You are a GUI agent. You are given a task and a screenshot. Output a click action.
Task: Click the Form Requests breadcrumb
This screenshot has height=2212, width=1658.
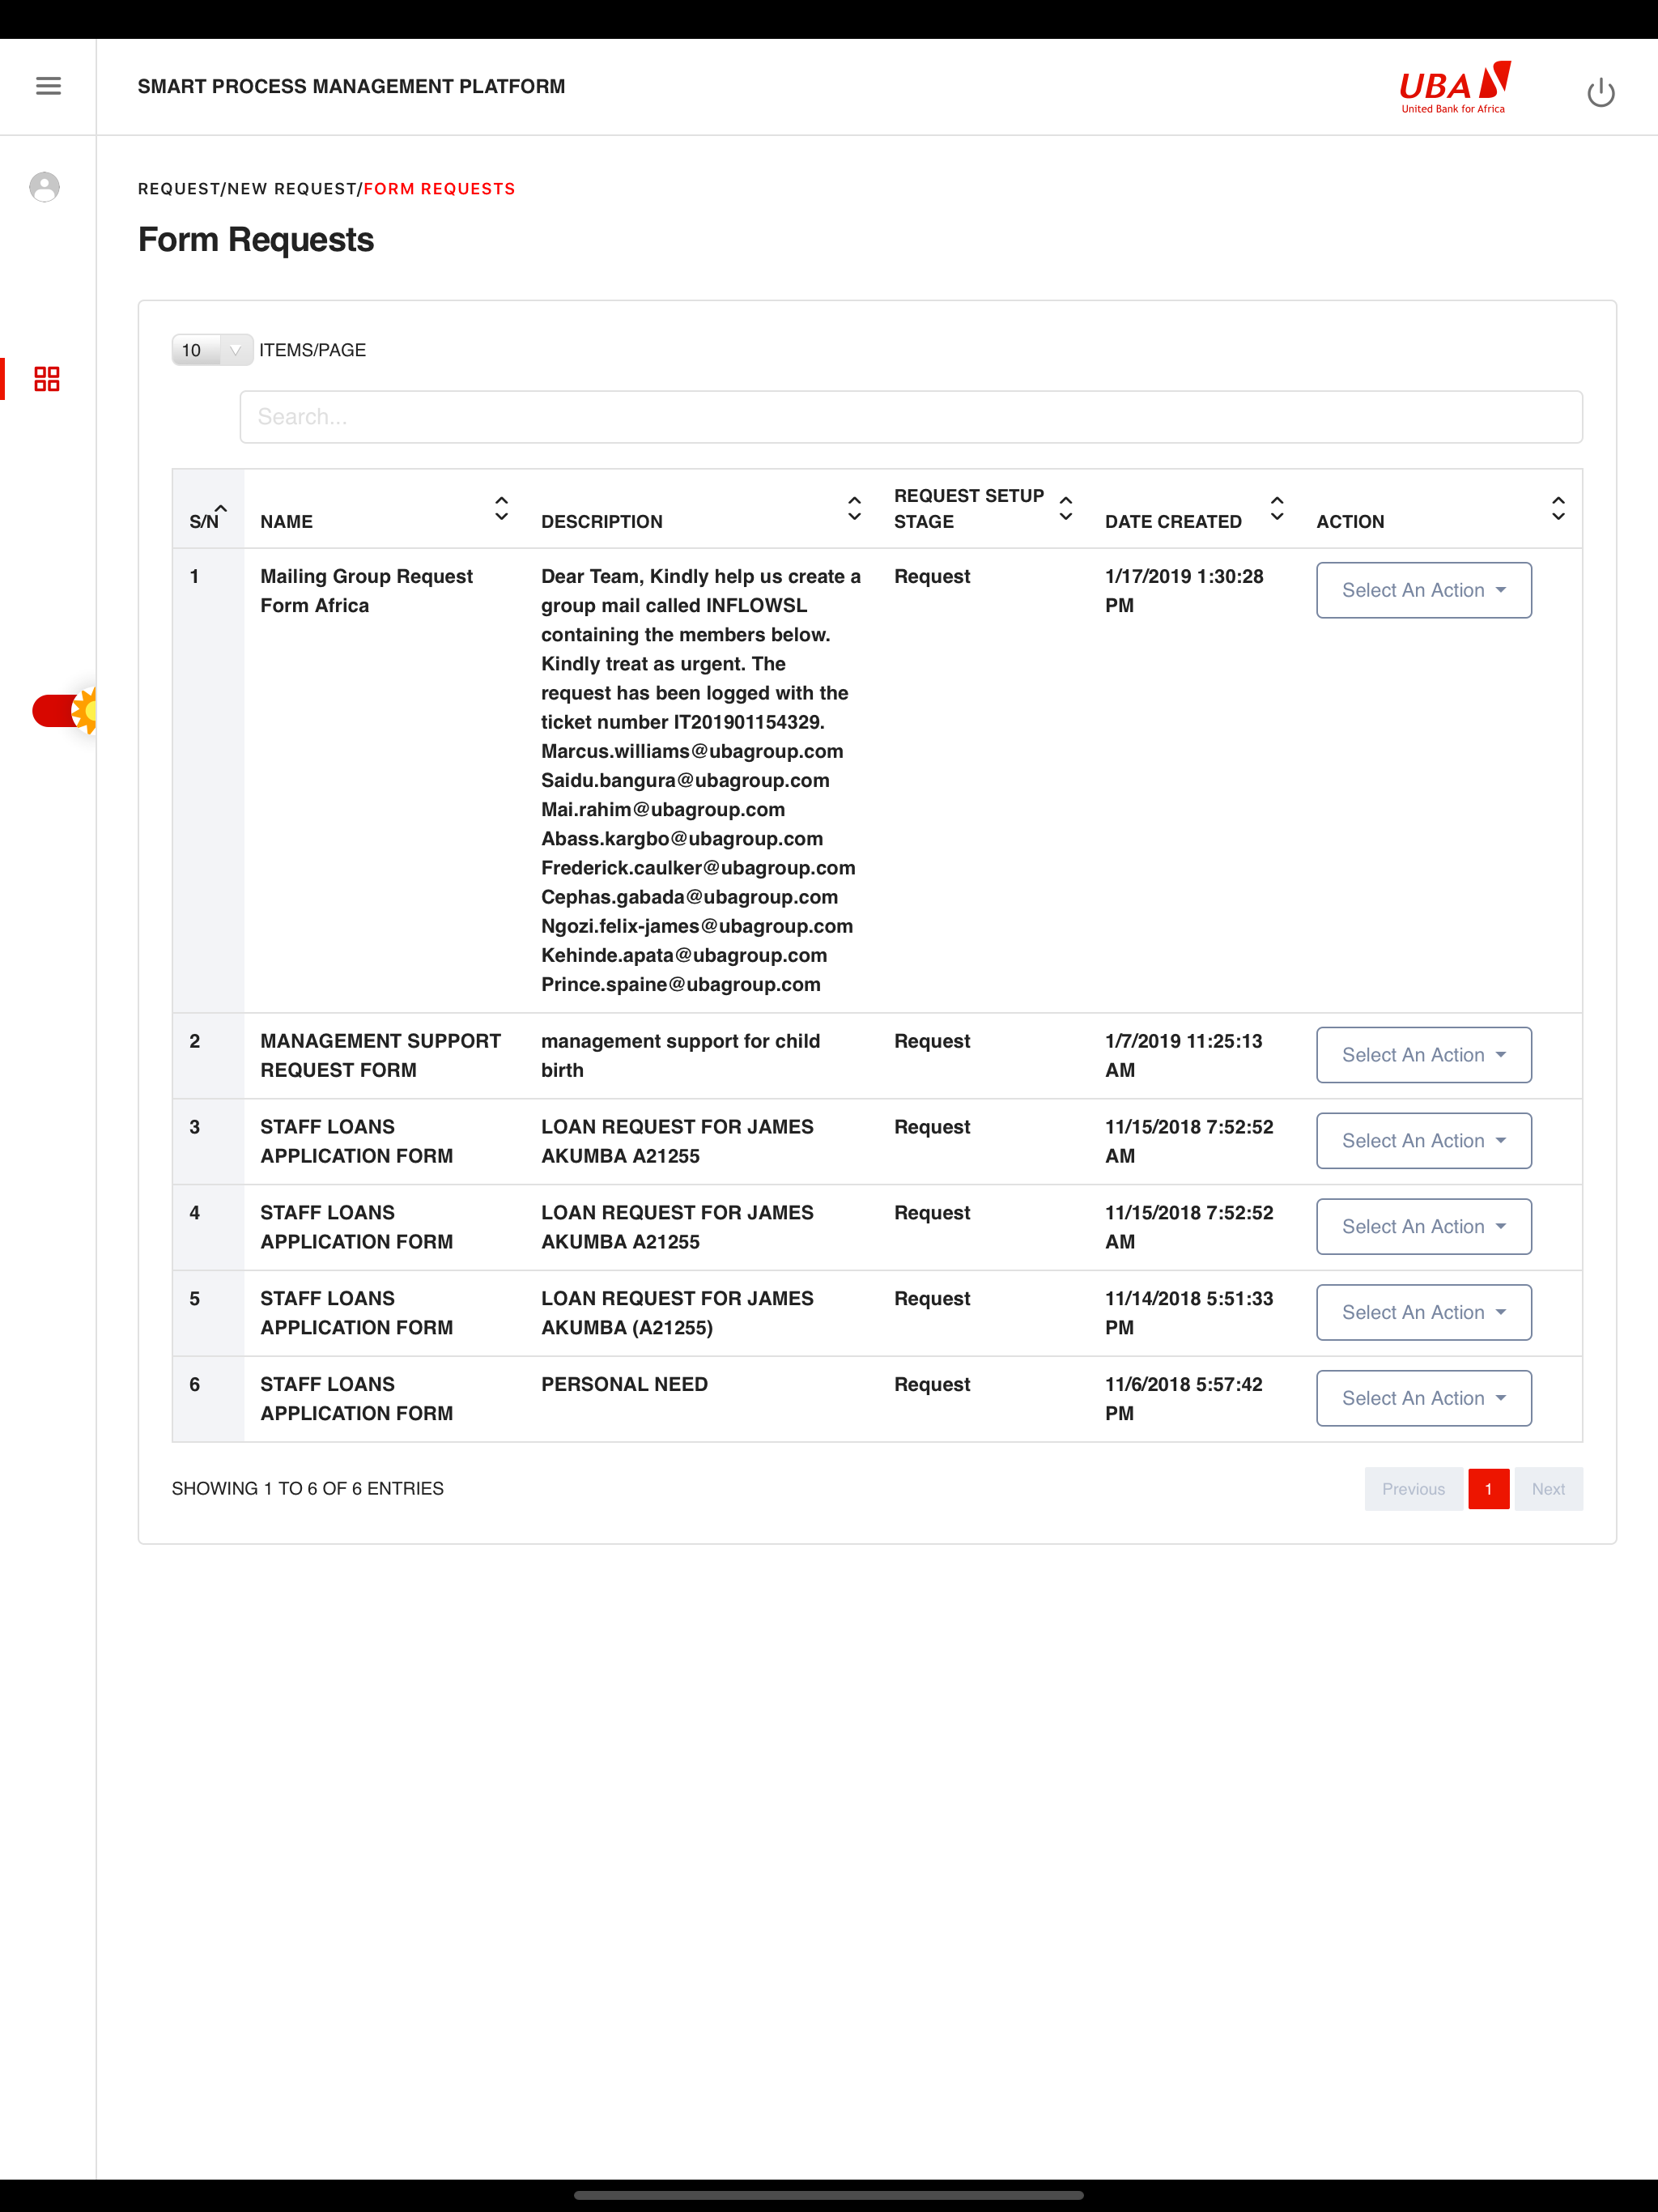click(x=439, y=189)
